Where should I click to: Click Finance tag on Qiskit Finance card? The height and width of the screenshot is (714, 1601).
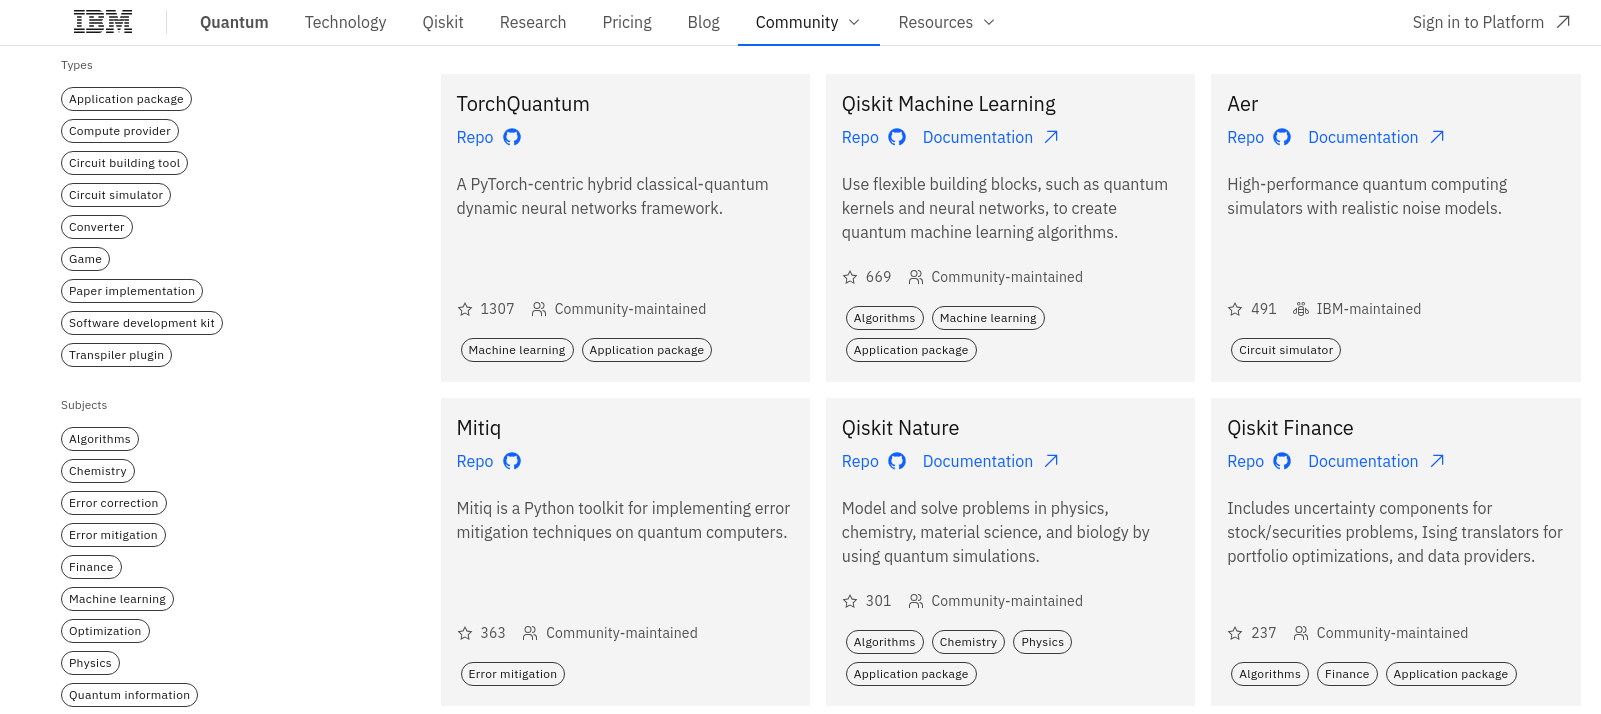pos(1347,674)
